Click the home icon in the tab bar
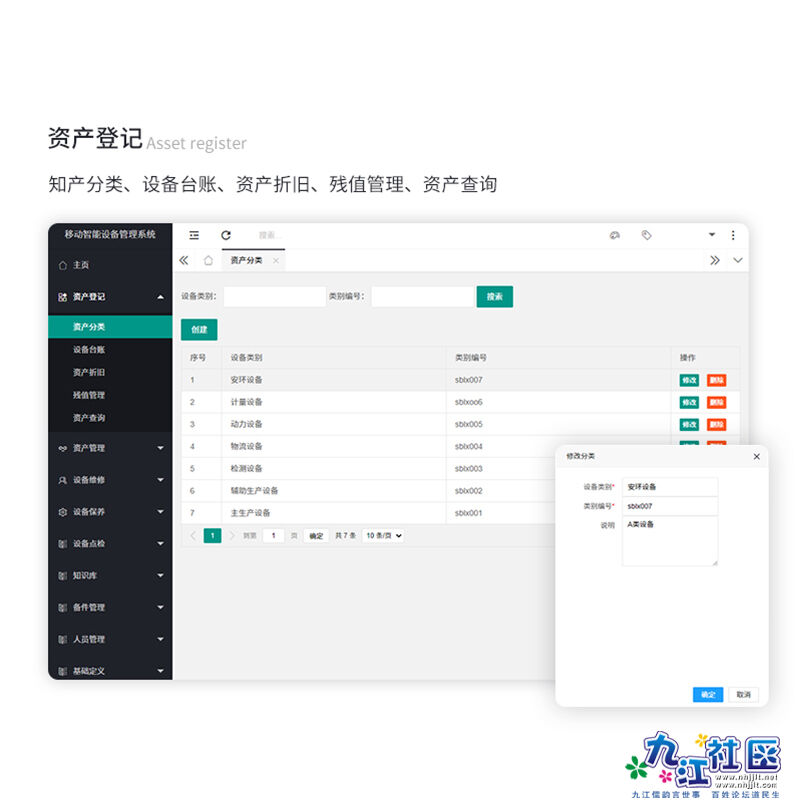This screenshot has width=800, height=800. (208, 260)
